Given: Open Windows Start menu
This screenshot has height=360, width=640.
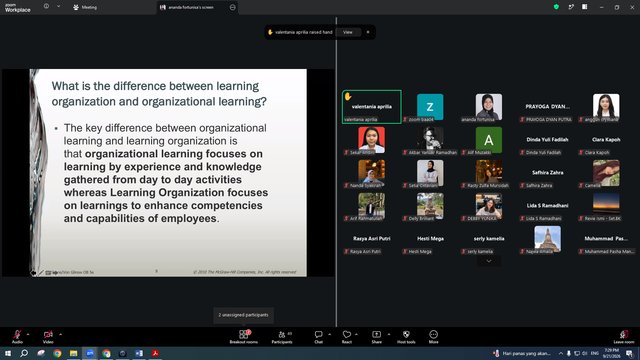Looking at the screenshot, I should [x=8, y=353].
